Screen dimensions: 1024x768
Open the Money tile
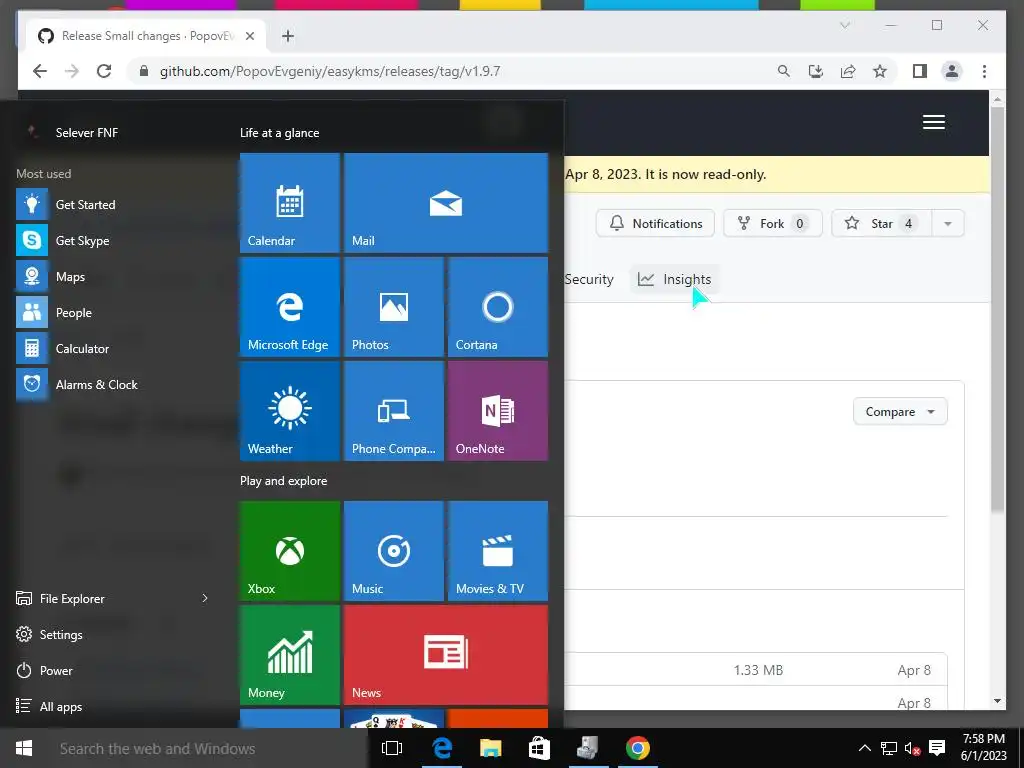tap(289, 655)
